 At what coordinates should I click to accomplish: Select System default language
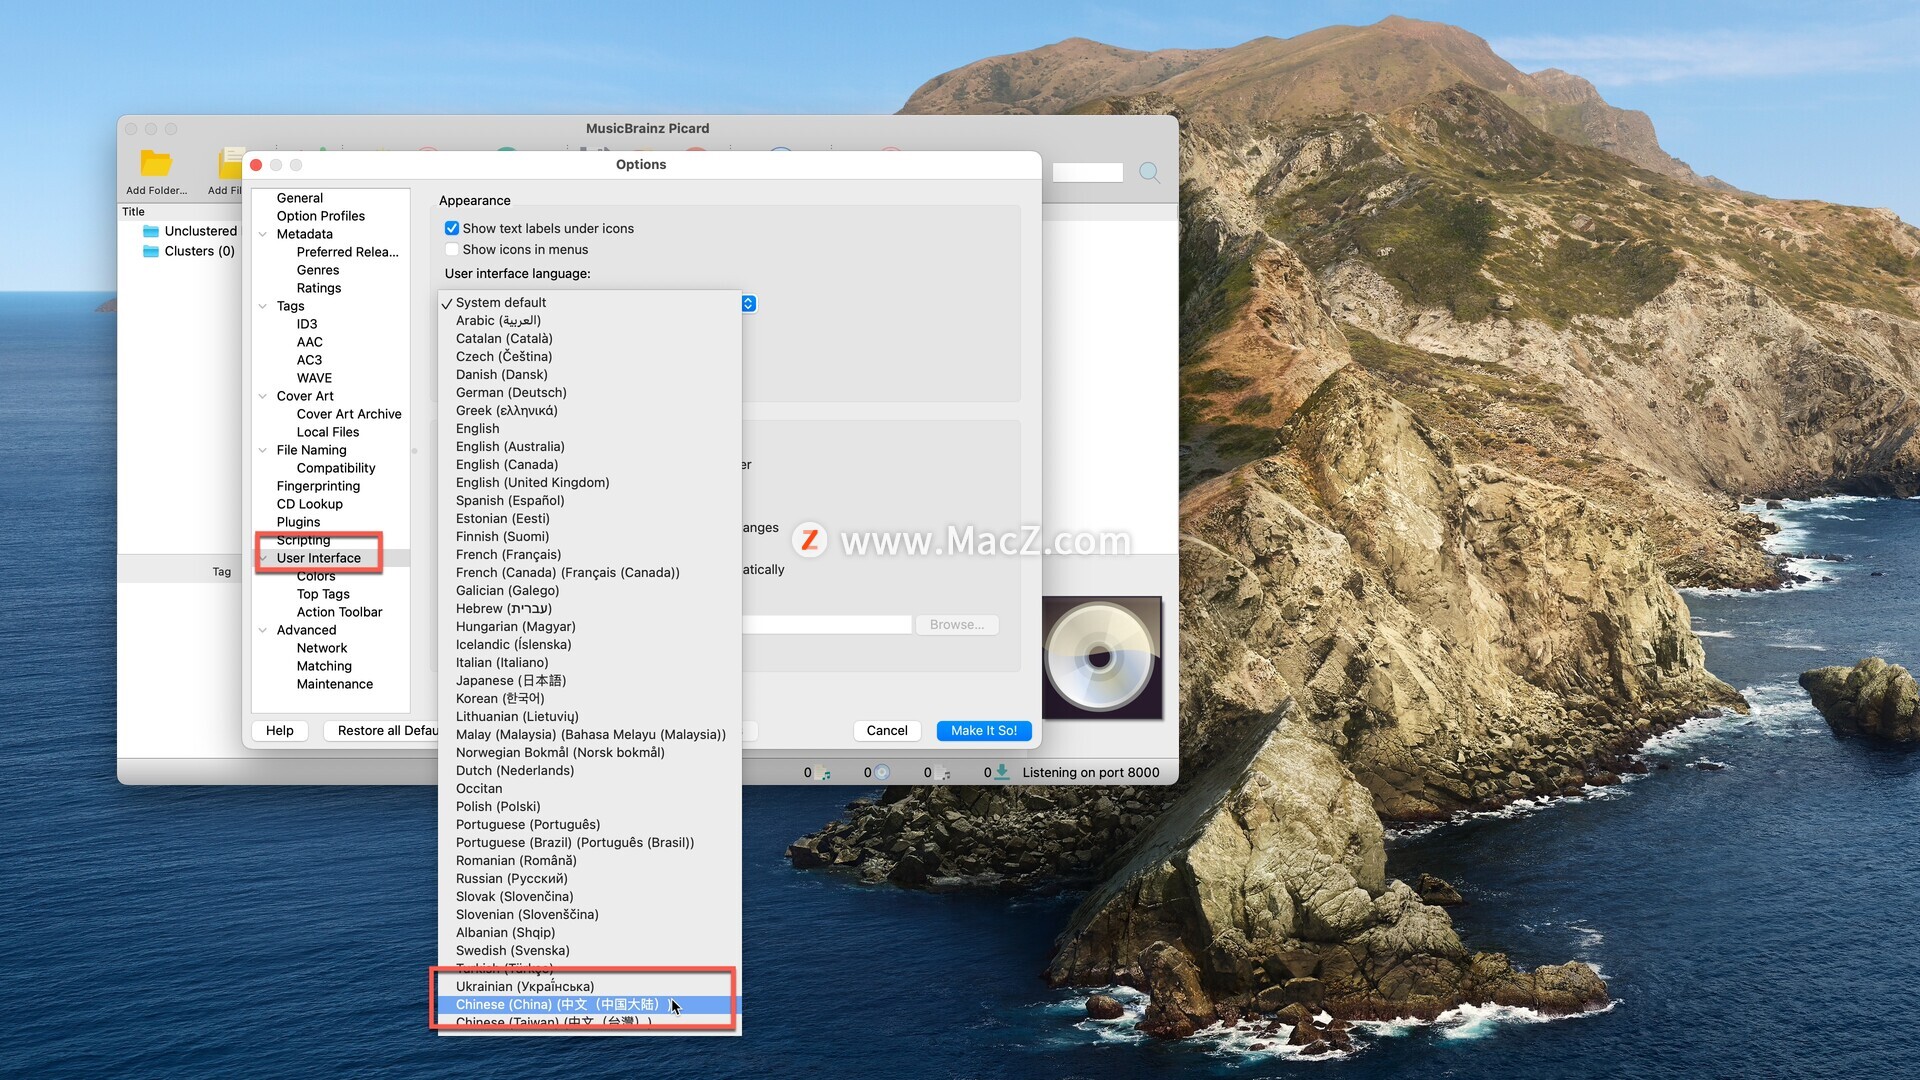[590, 302]
